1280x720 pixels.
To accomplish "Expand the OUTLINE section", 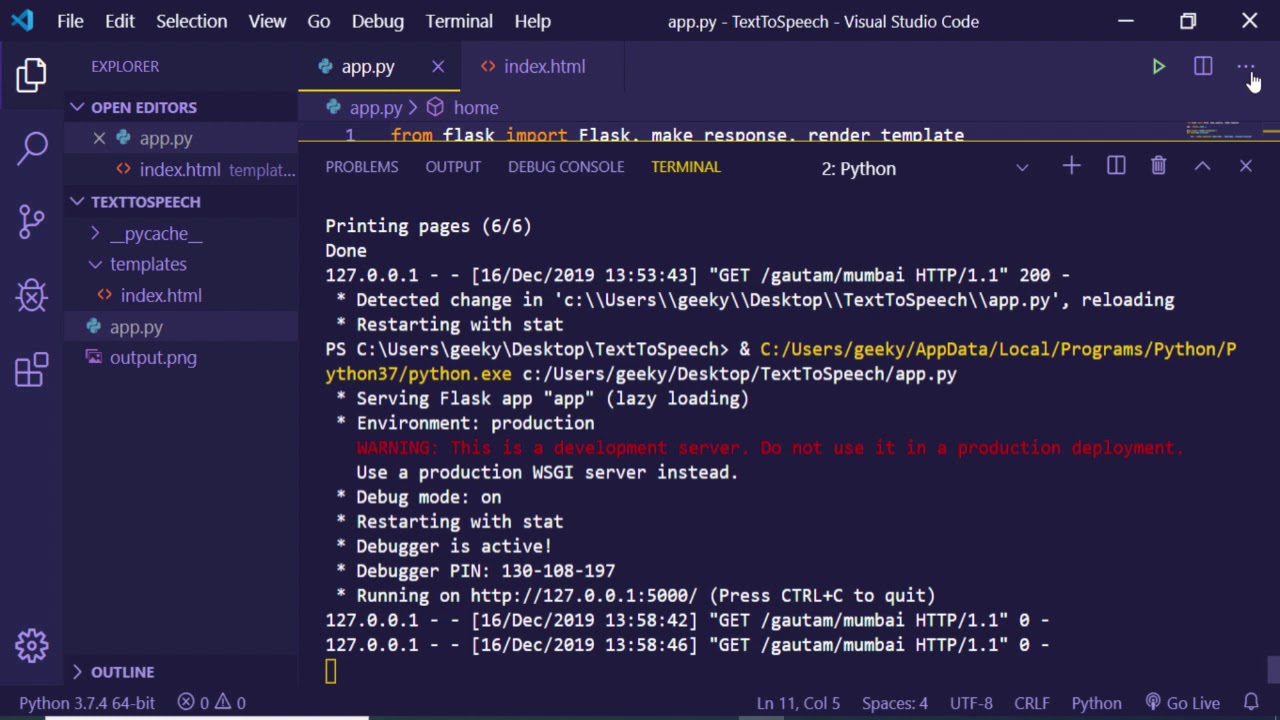I will (x=122, y=672).
